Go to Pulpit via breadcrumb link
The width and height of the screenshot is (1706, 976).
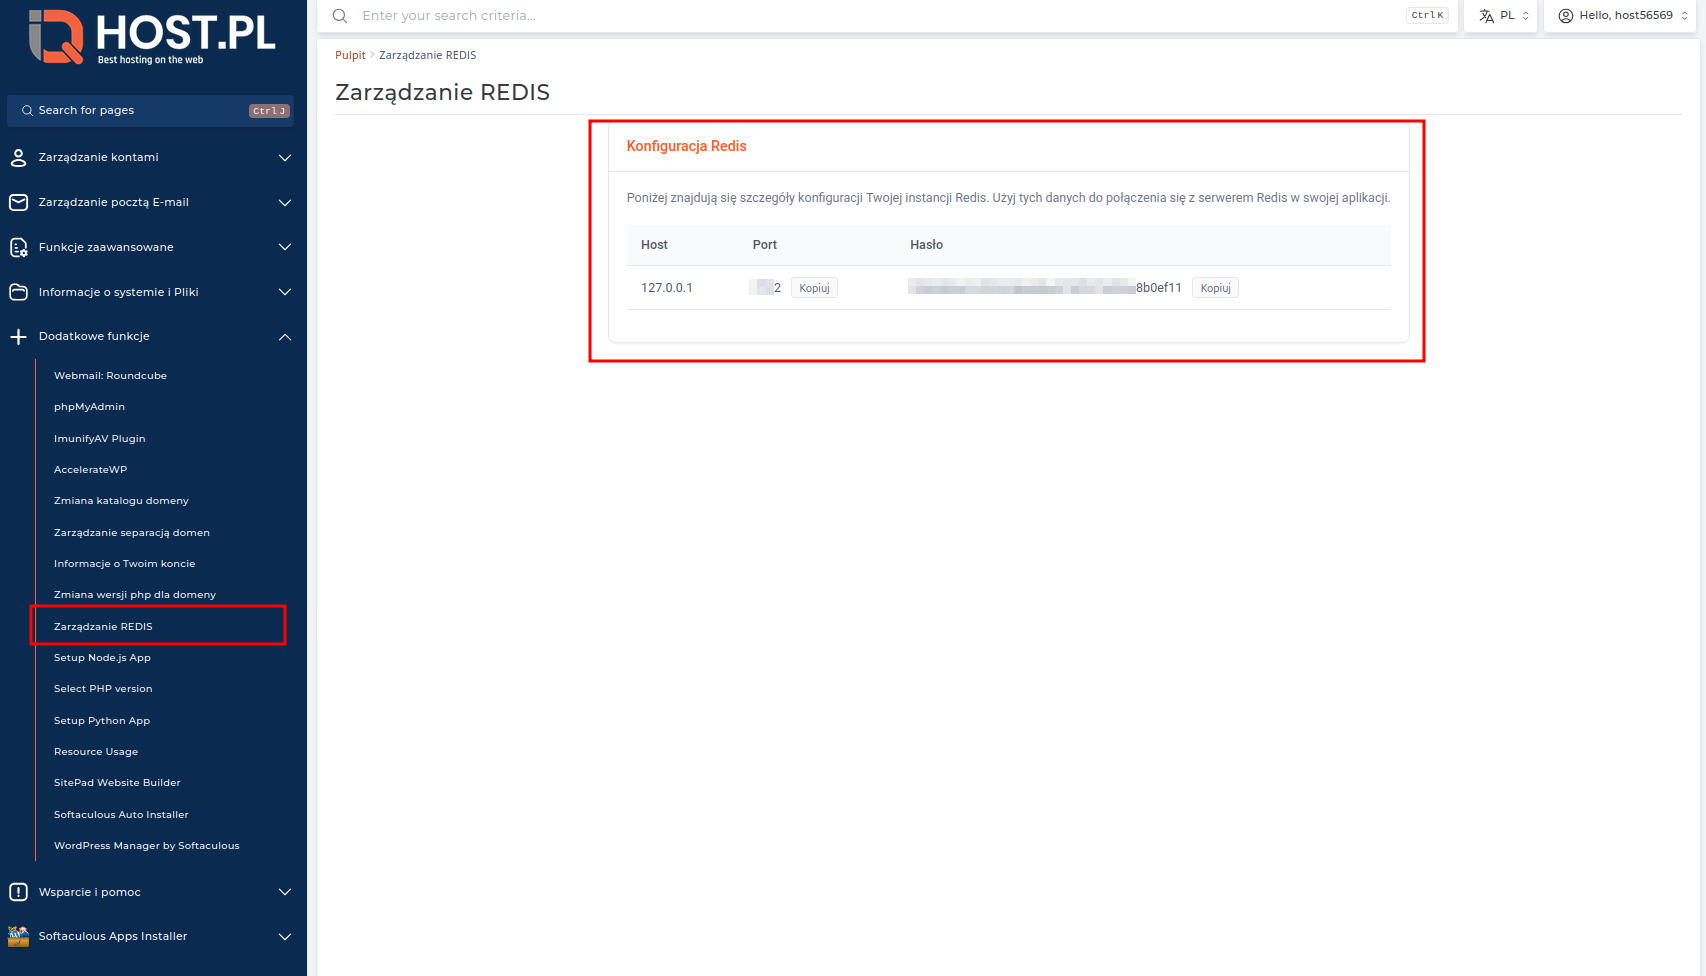(350, 56)
